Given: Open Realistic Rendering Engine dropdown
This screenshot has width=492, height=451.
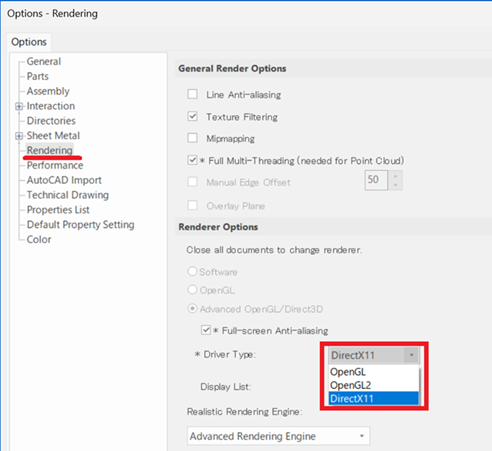Looking at the screenshot, I should coord(278,436).
